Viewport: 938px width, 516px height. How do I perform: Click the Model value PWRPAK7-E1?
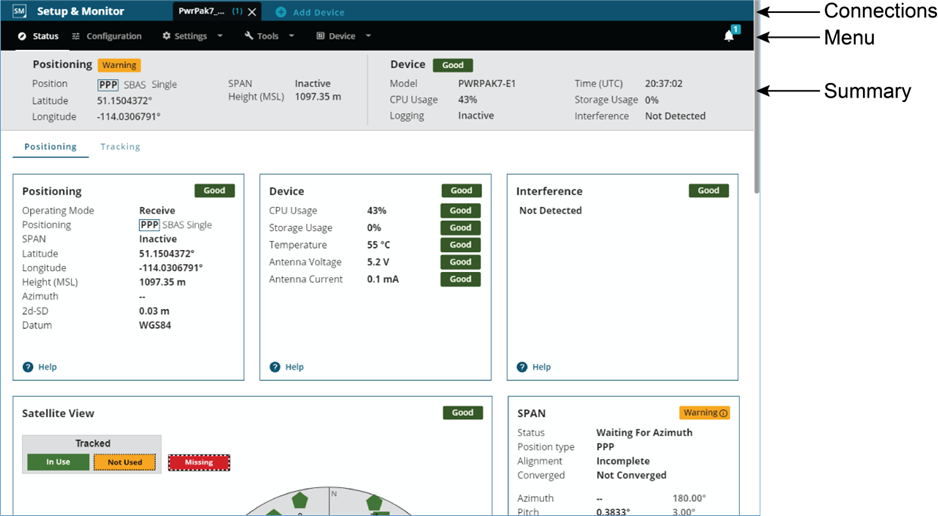[487, 84]
